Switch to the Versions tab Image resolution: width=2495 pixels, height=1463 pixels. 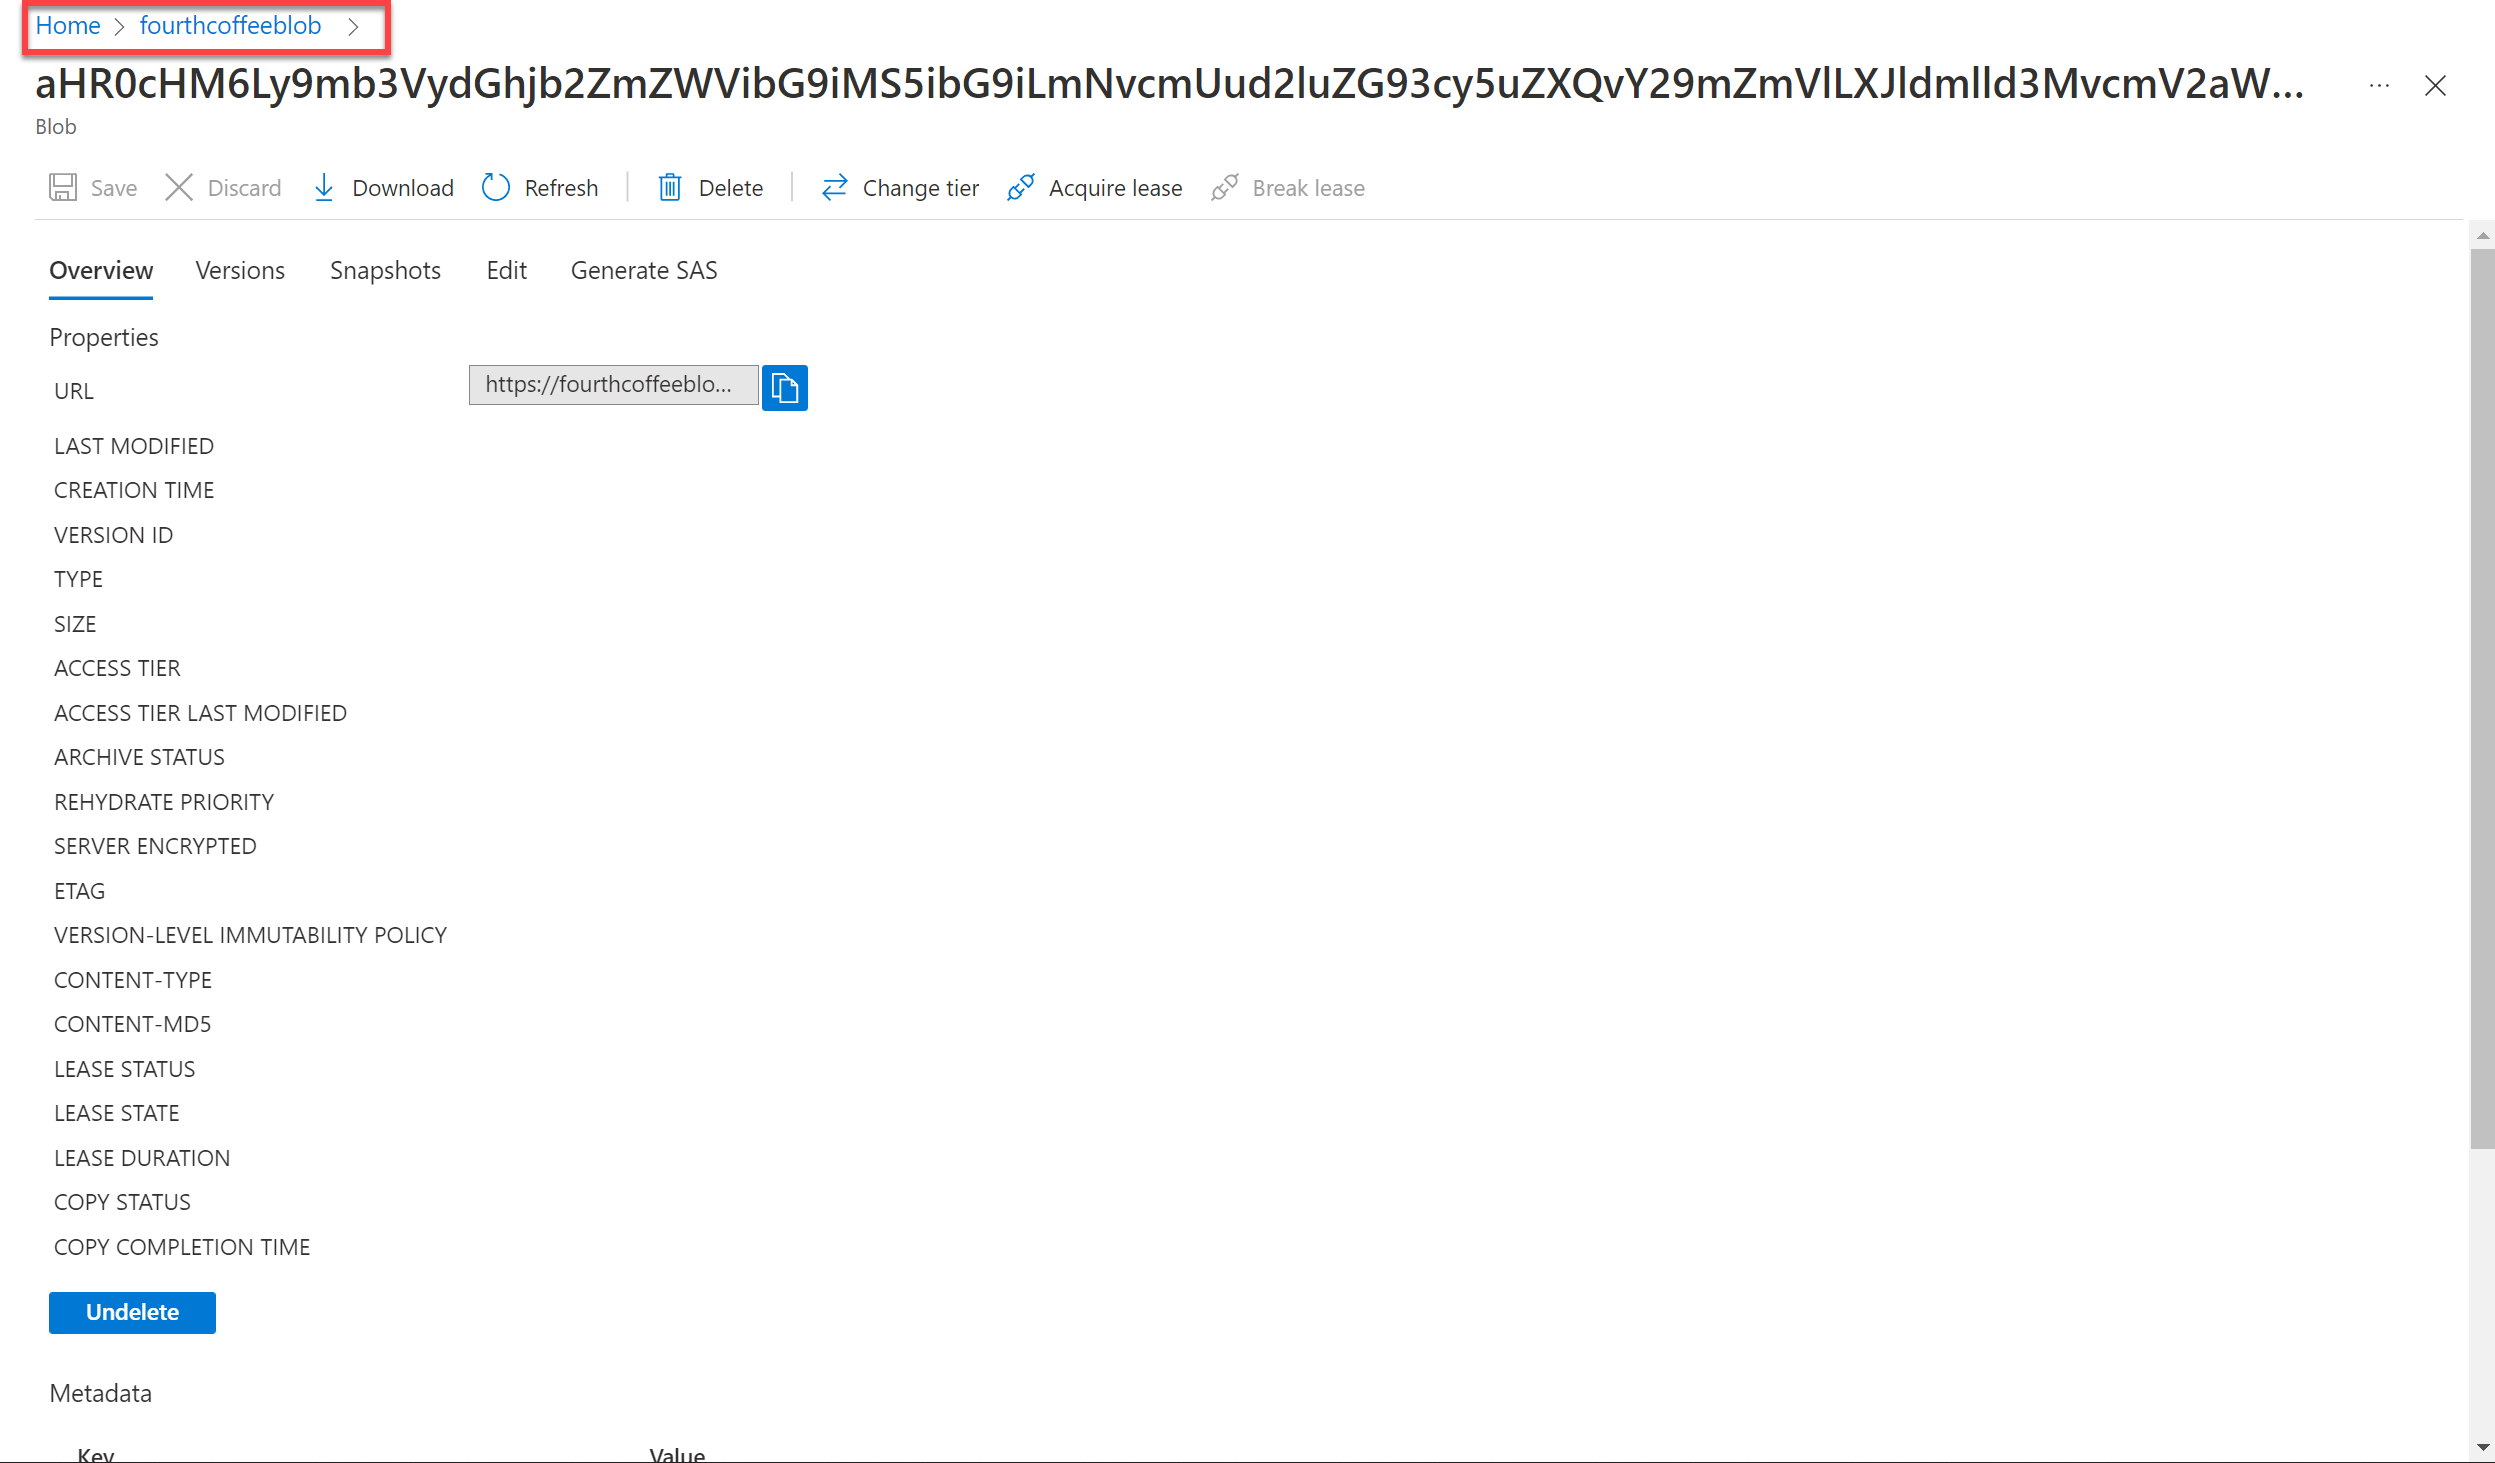[x=240, y=270]
